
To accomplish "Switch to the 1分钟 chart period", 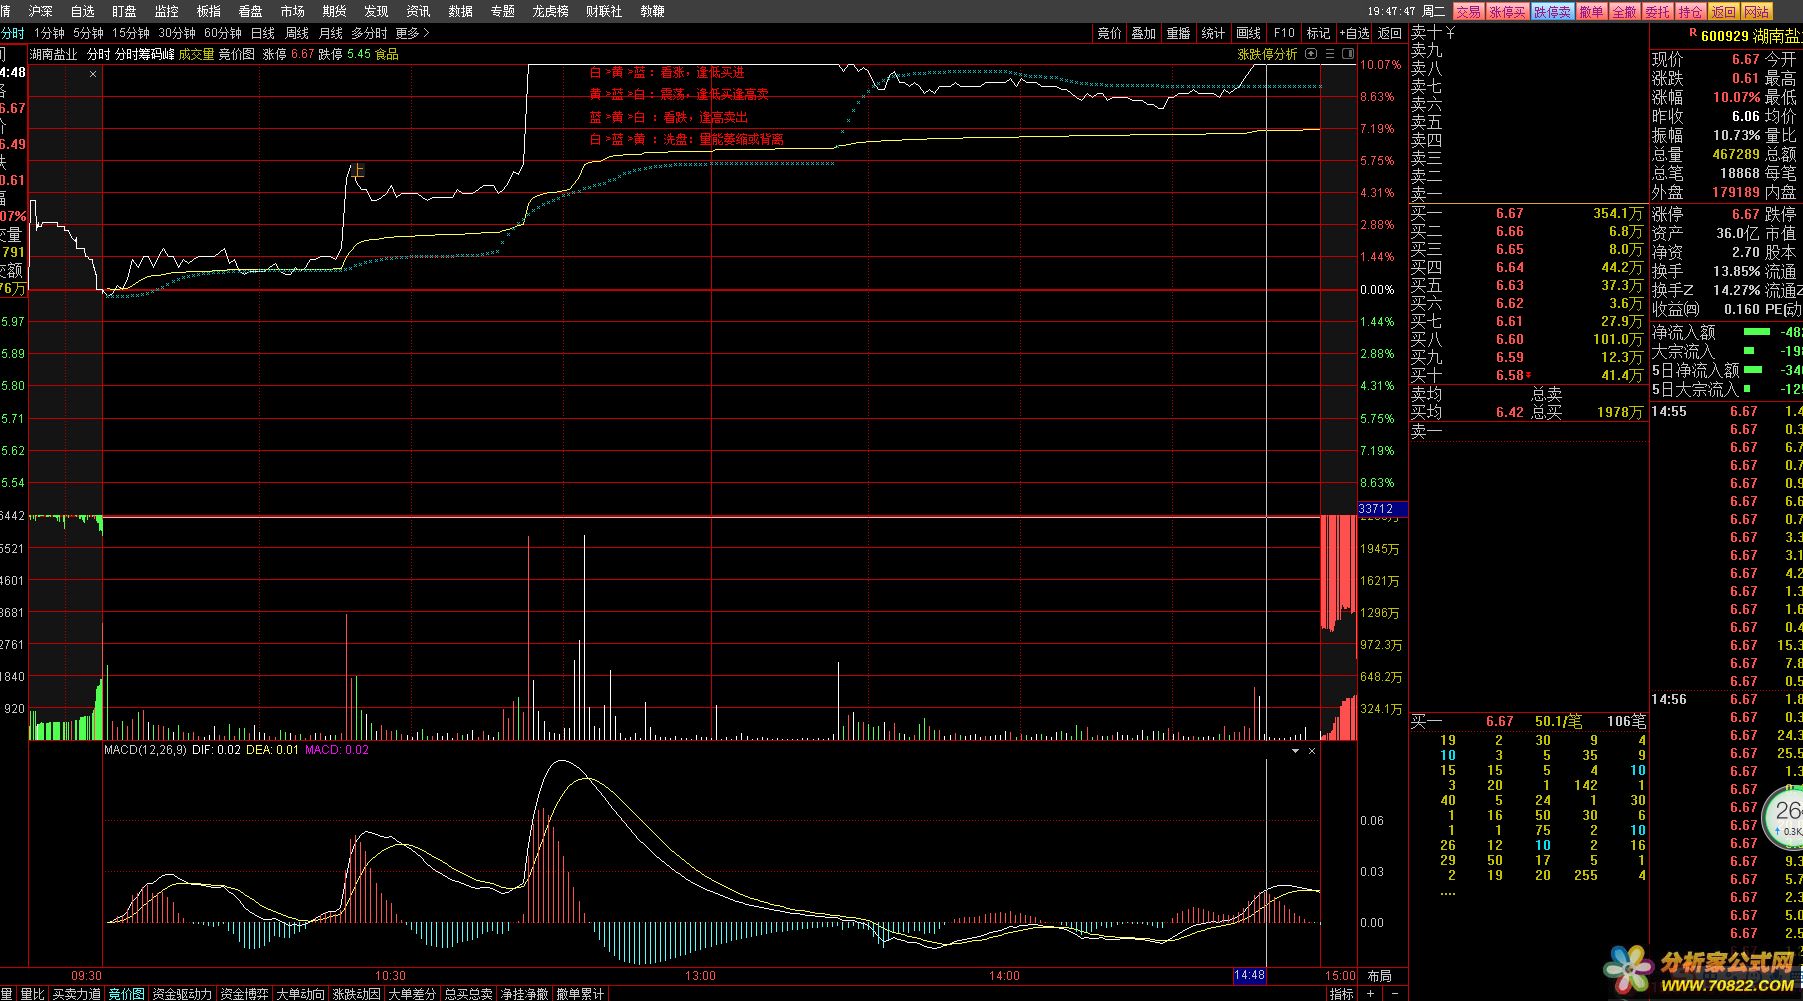I will (50, 33).
